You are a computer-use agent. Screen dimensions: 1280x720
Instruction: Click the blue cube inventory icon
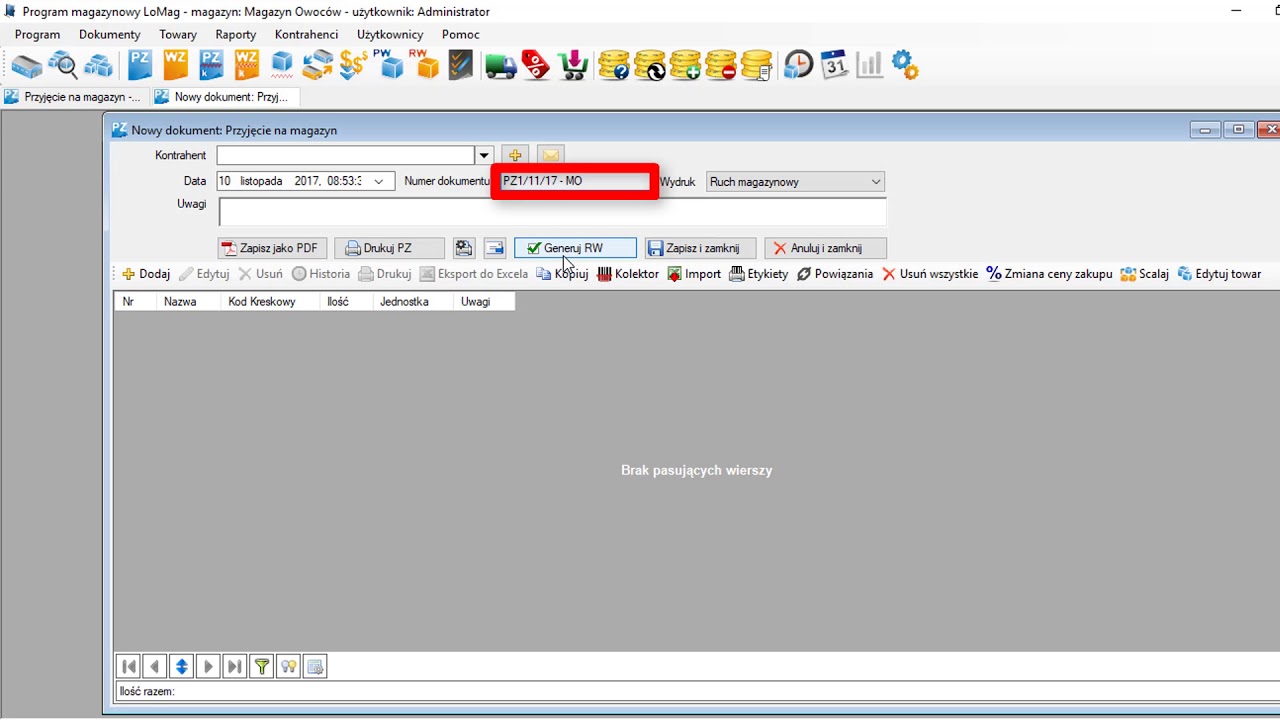(282, 66)
